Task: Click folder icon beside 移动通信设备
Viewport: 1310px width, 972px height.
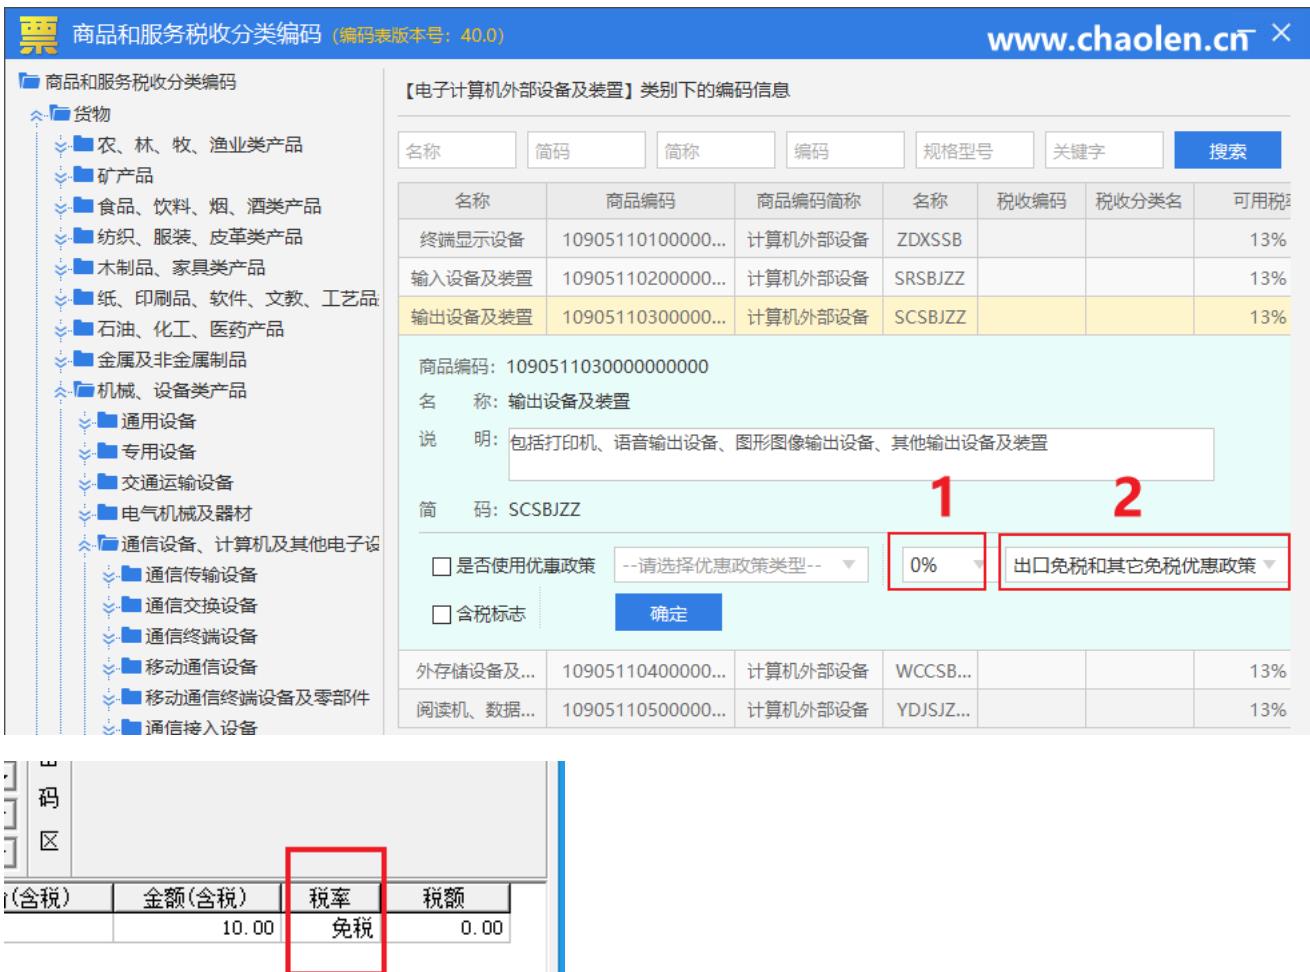Action: coord(132,667)
